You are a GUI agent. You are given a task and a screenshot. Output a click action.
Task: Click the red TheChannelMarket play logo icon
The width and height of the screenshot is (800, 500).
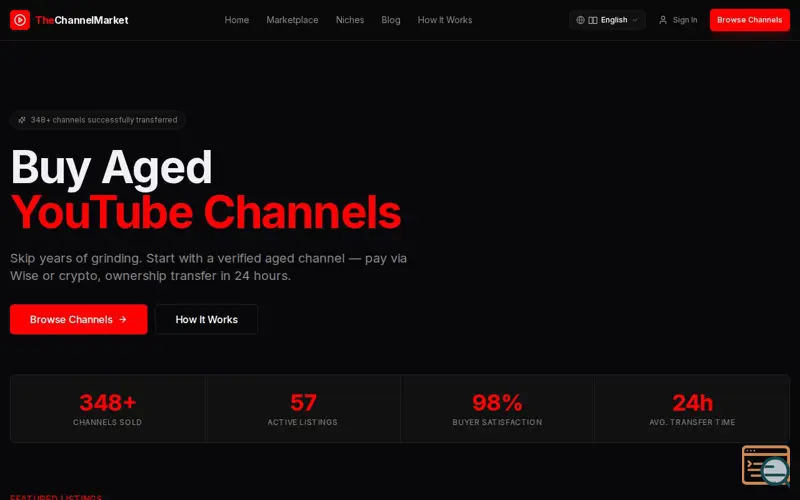click(20, 20)
